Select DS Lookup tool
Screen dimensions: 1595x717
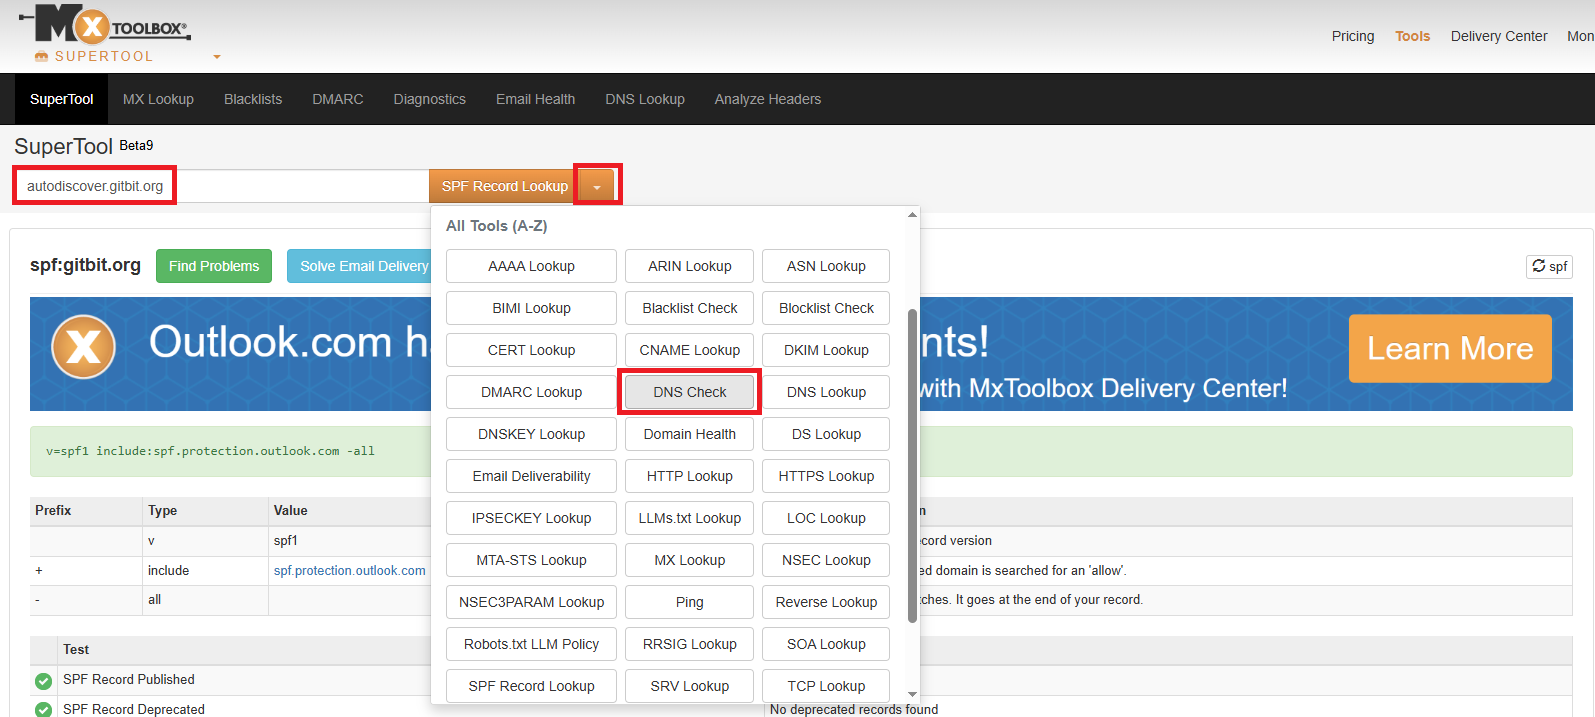(x=826, y=434)
